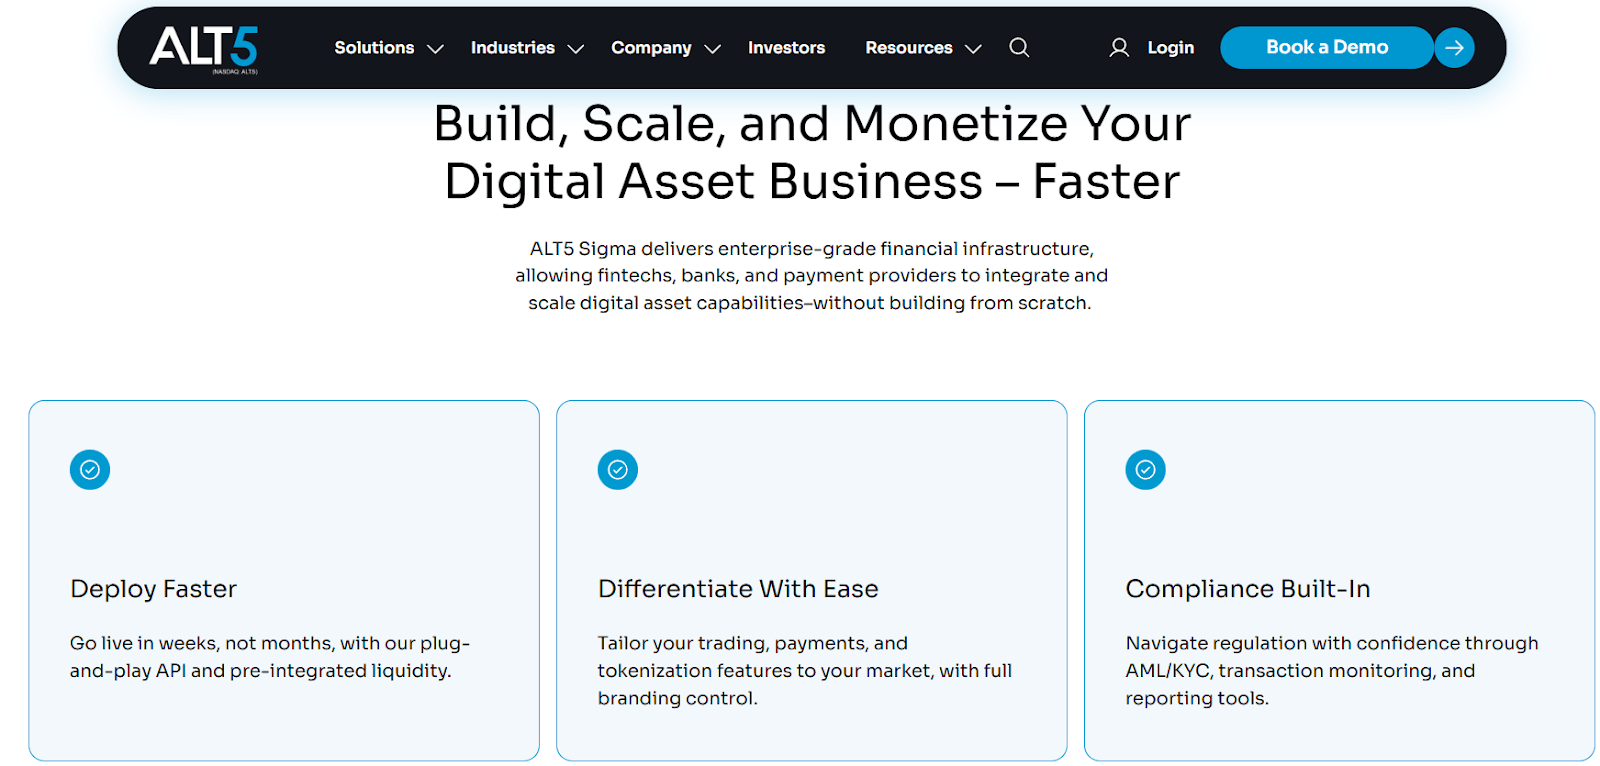Click the checkmark icon above Differentiate With Ease

coord(618,470)
